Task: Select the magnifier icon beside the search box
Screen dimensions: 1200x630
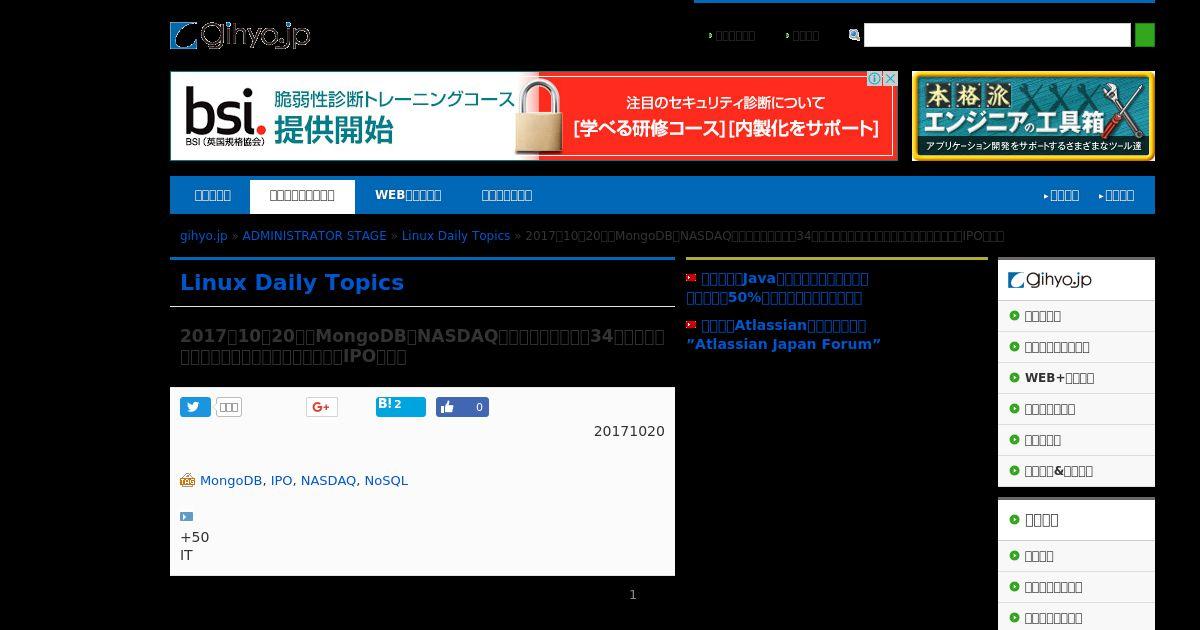Action: tap(854, 35)
